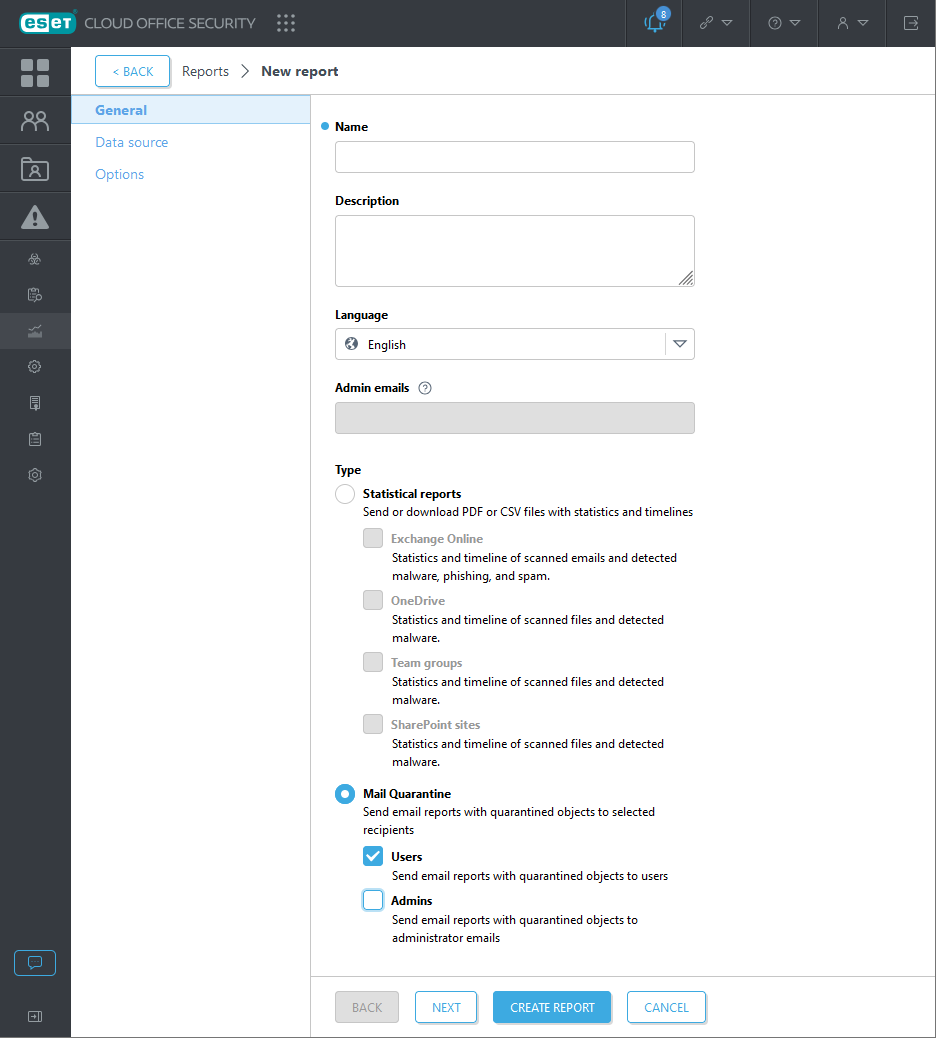
Task: Uncheck the Users checkbox
Action: click(373, 856)
